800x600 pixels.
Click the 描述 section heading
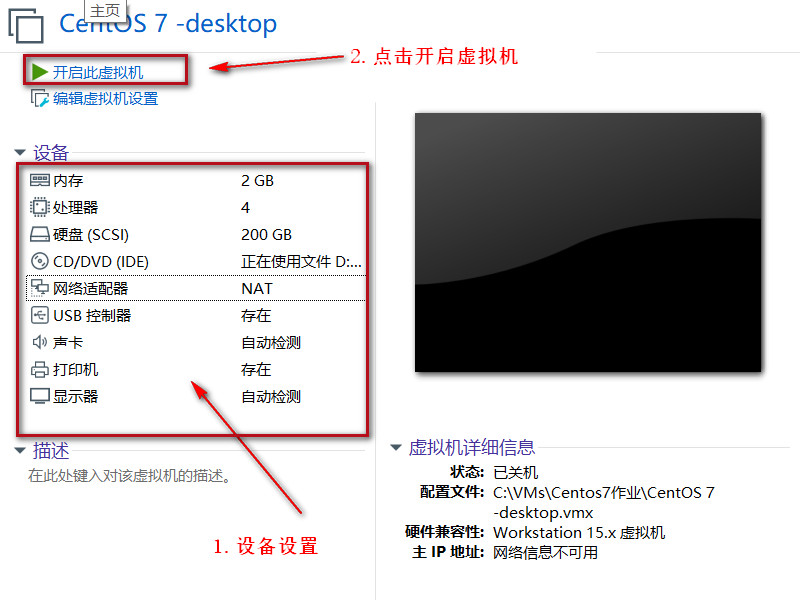point(51,451)
